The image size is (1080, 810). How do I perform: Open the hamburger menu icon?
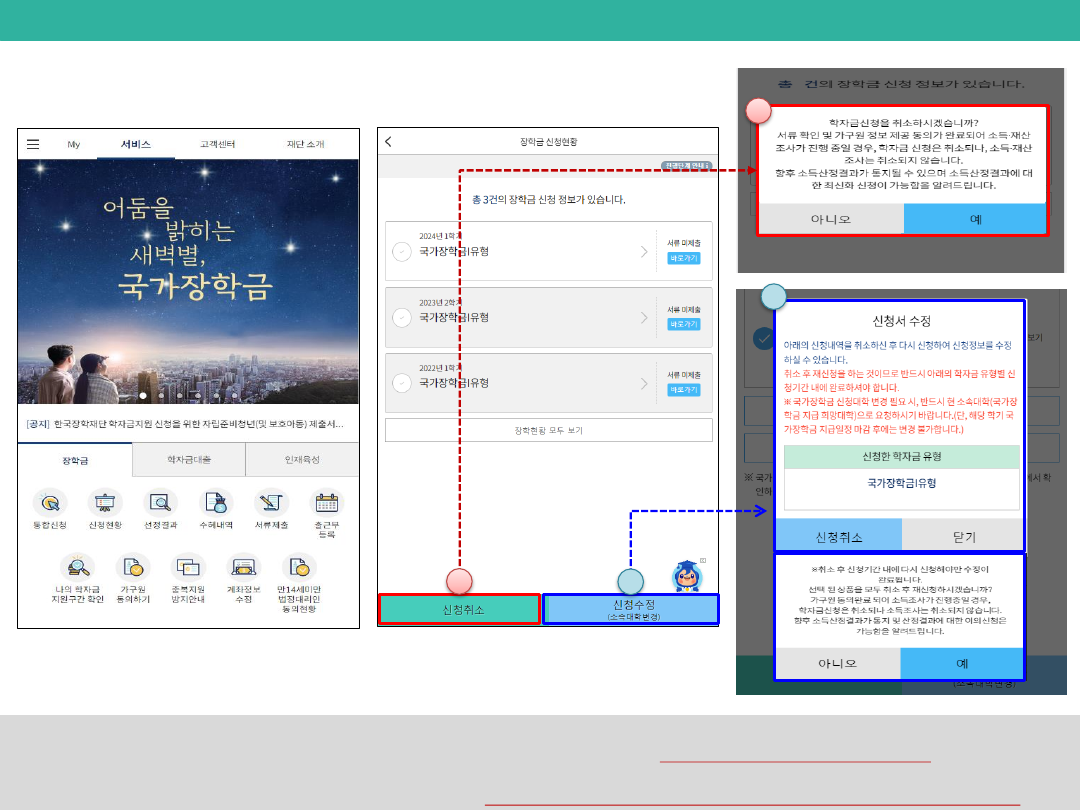[x=33, y=144]
